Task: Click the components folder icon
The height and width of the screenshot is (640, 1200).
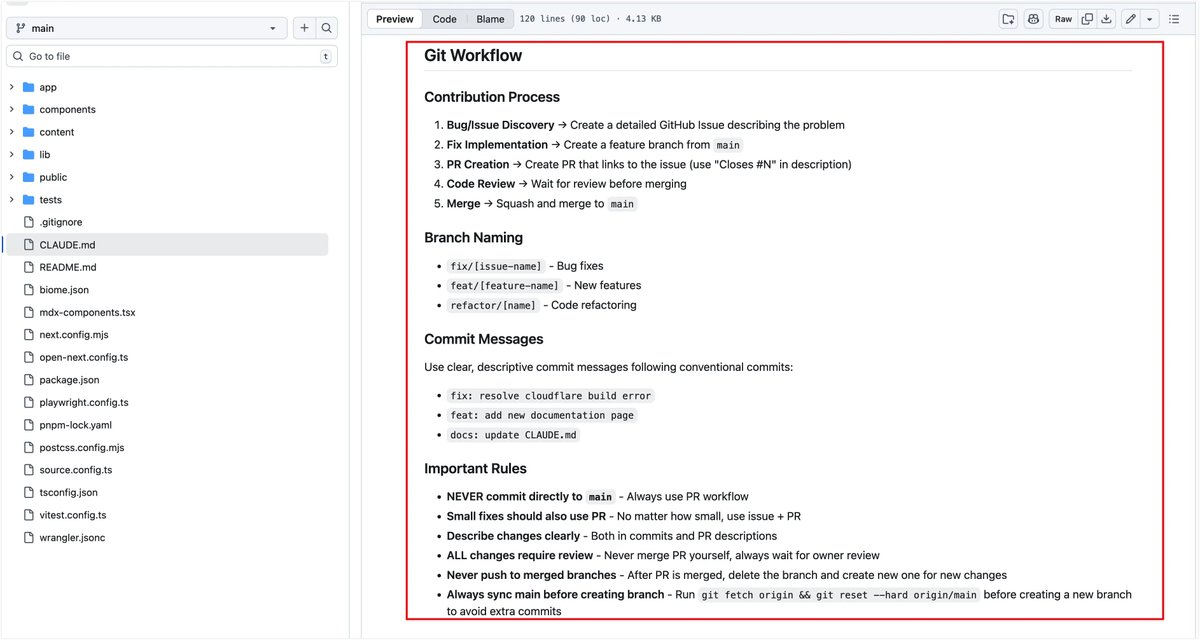Action: (28, 110)
